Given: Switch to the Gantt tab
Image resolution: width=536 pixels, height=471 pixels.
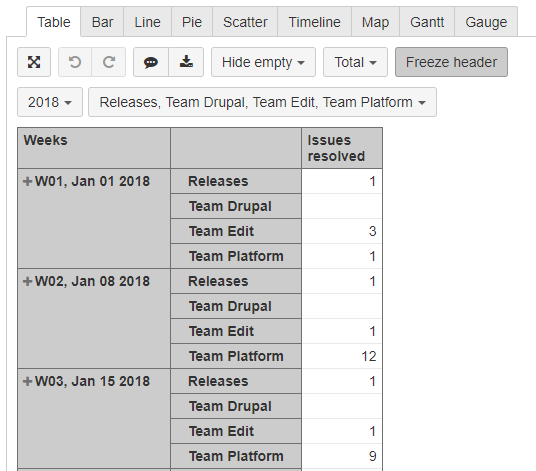Looking at the screenshot, I should pos(427,22).
